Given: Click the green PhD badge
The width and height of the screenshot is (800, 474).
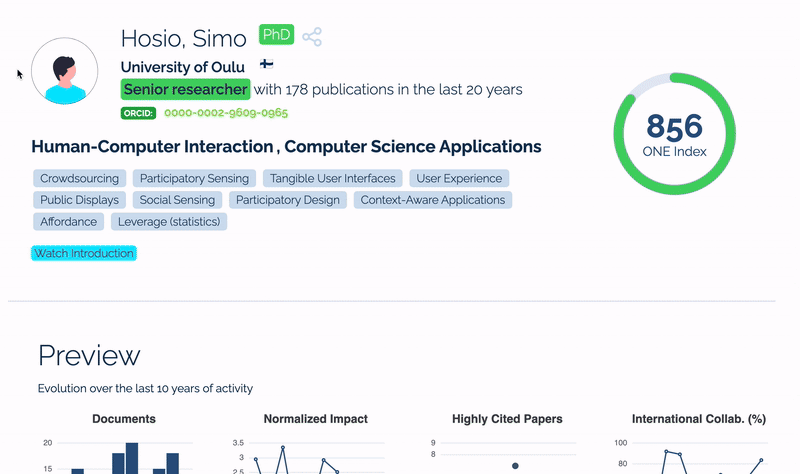Looking at the screenshot, I should [276, 36].
